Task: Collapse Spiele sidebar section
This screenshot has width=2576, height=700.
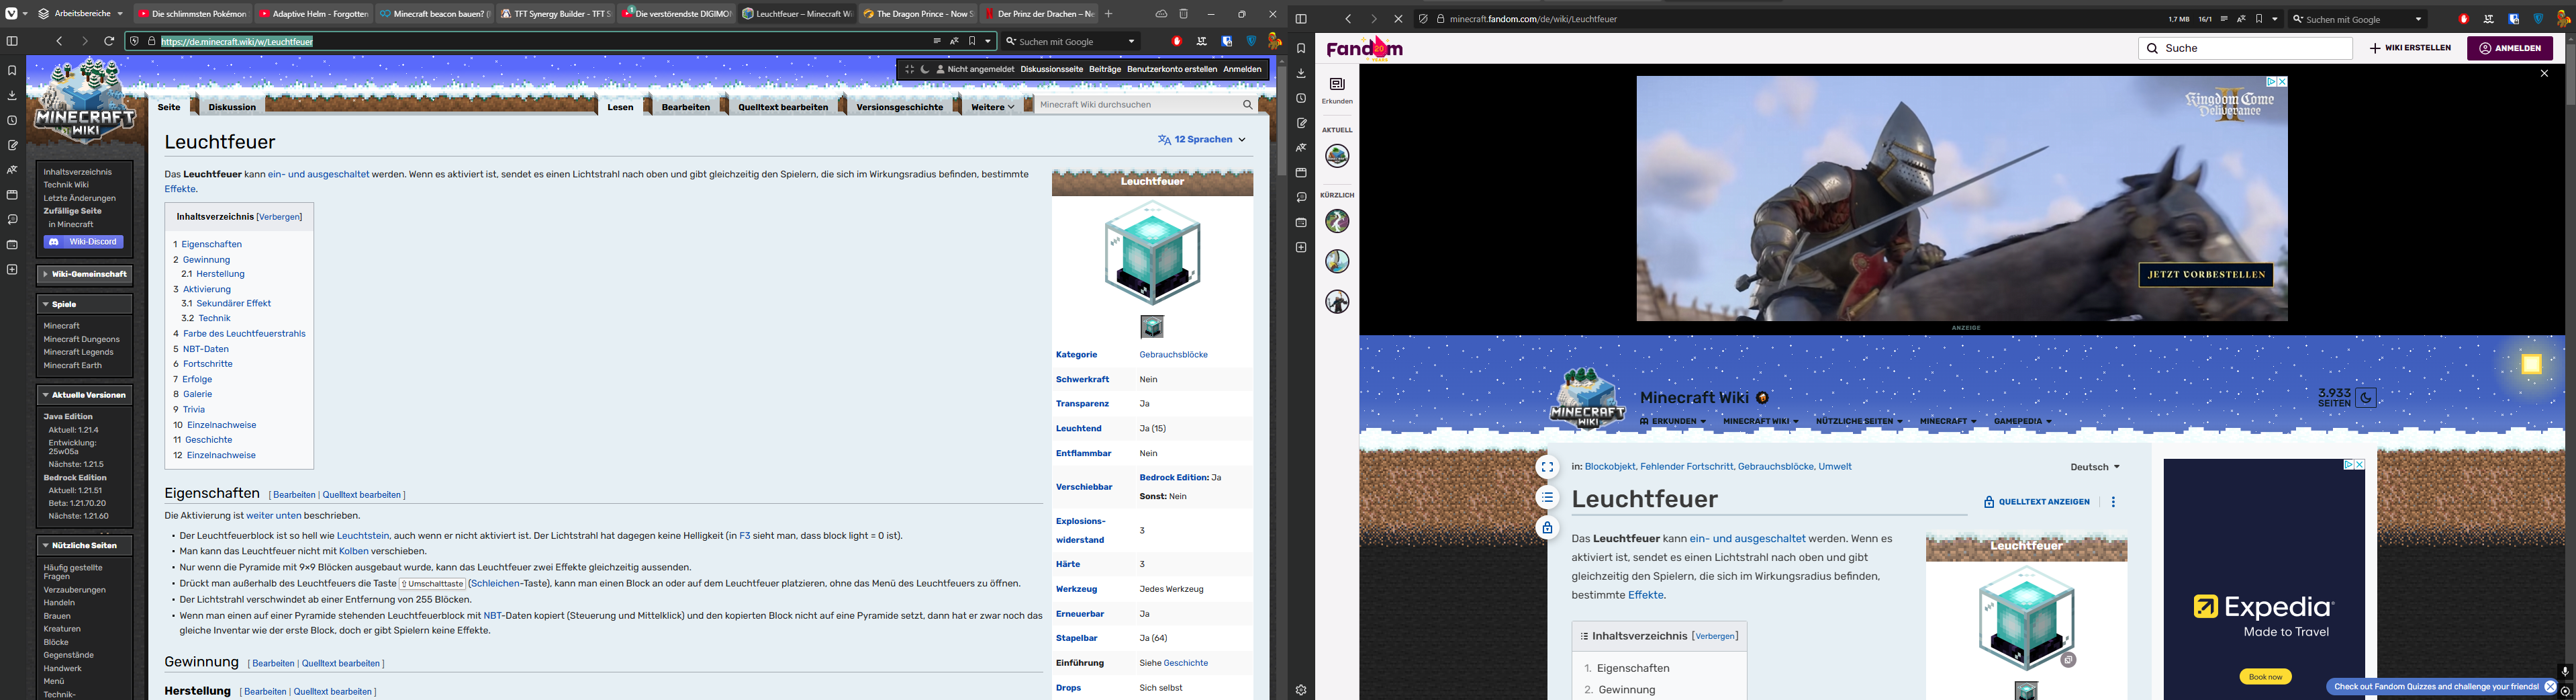Action: coord(84,304)
